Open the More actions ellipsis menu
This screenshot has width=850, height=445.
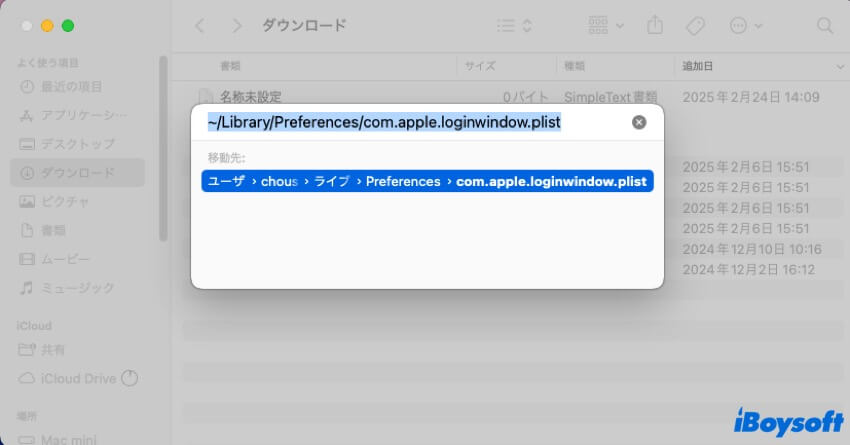click(x=746, y=25)
